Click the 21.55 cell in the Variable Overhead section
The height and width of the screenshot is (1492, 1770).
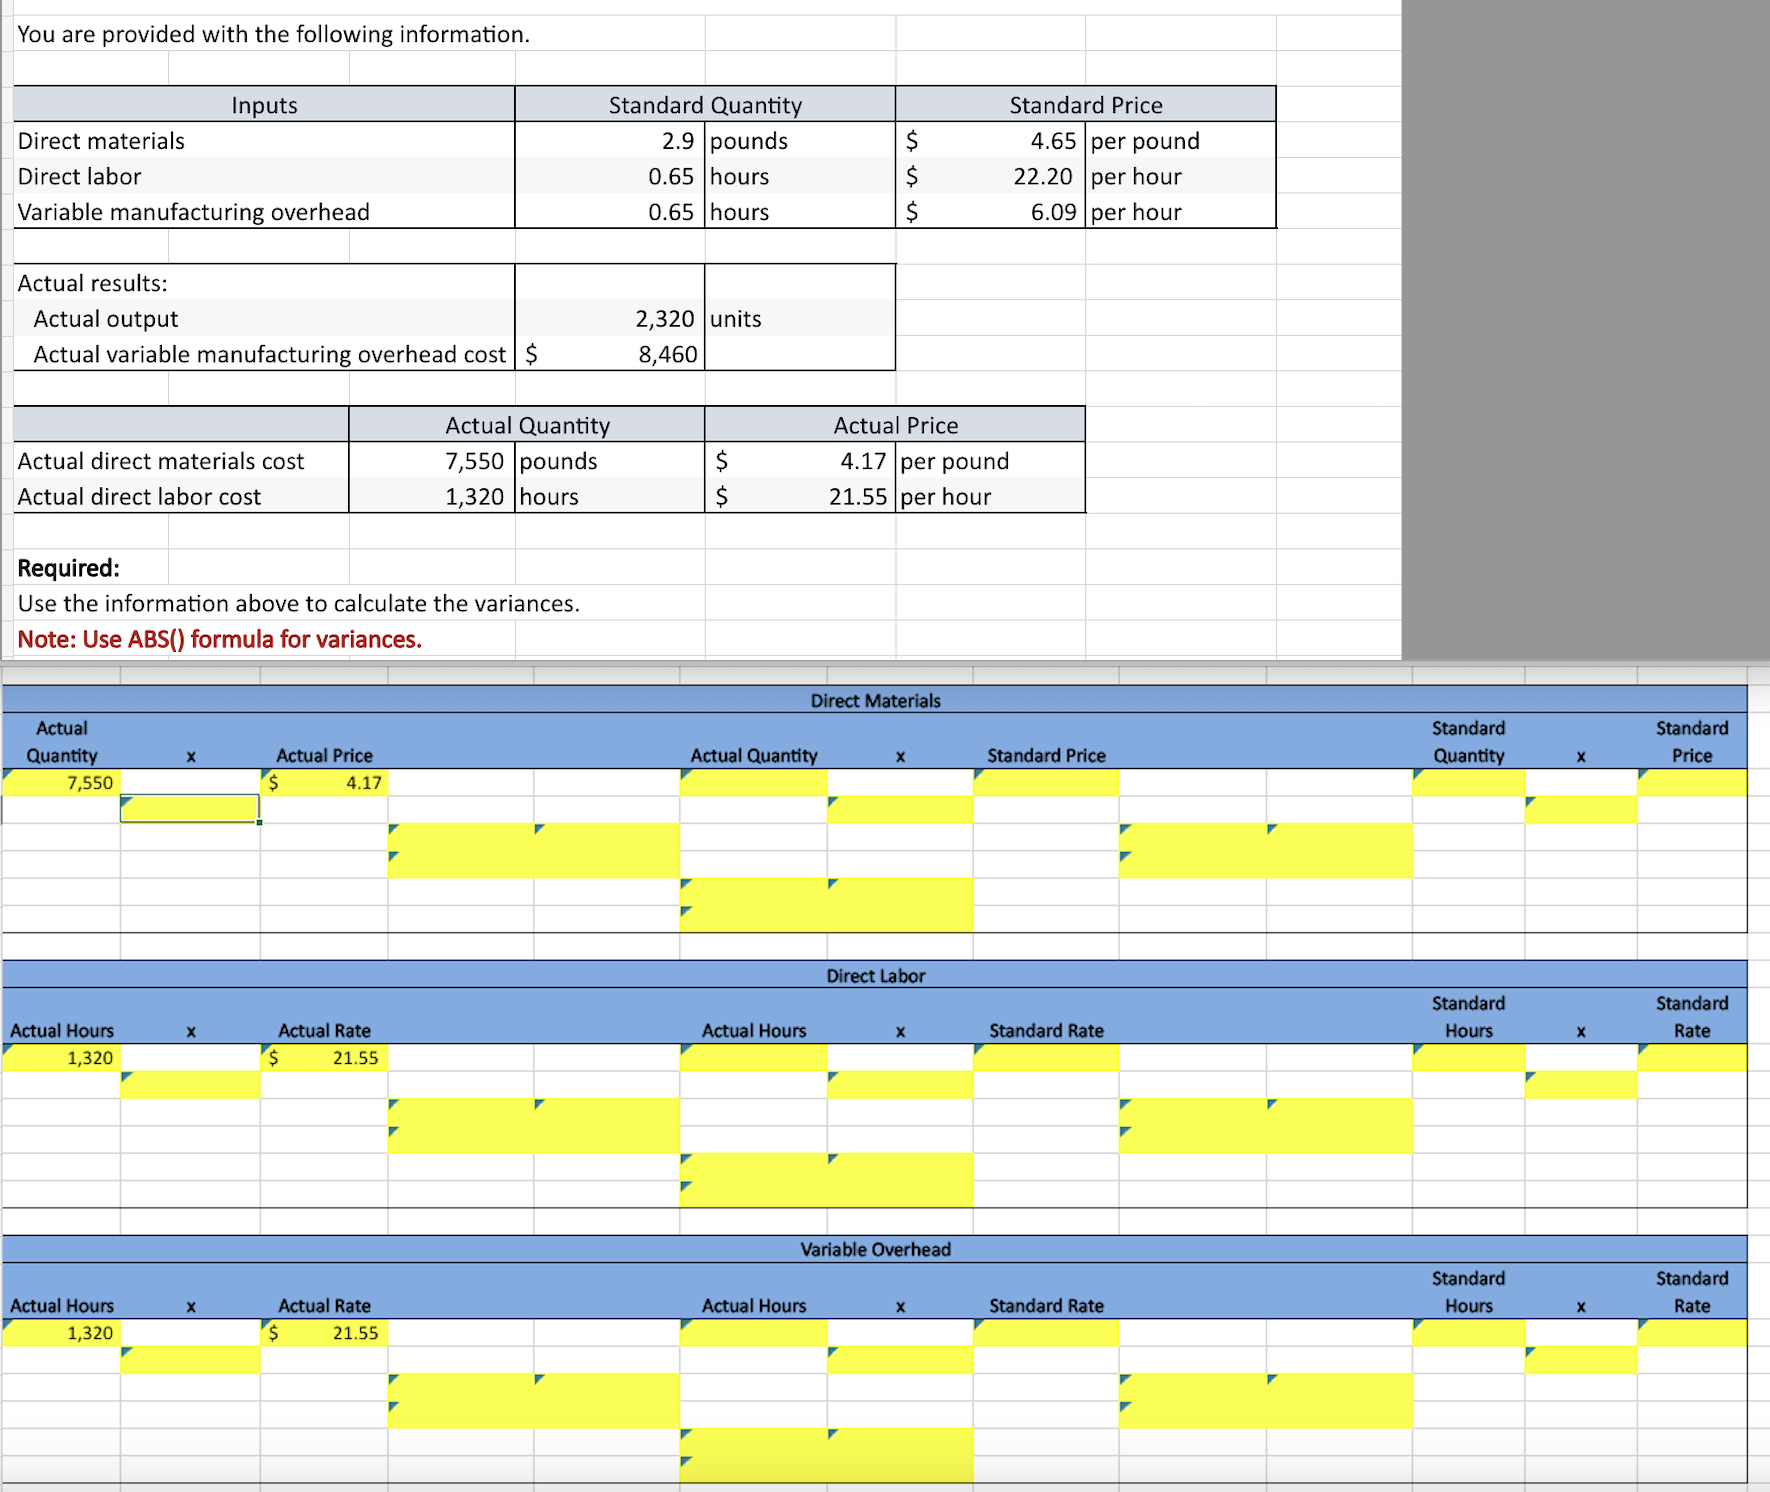[324, 1332]
